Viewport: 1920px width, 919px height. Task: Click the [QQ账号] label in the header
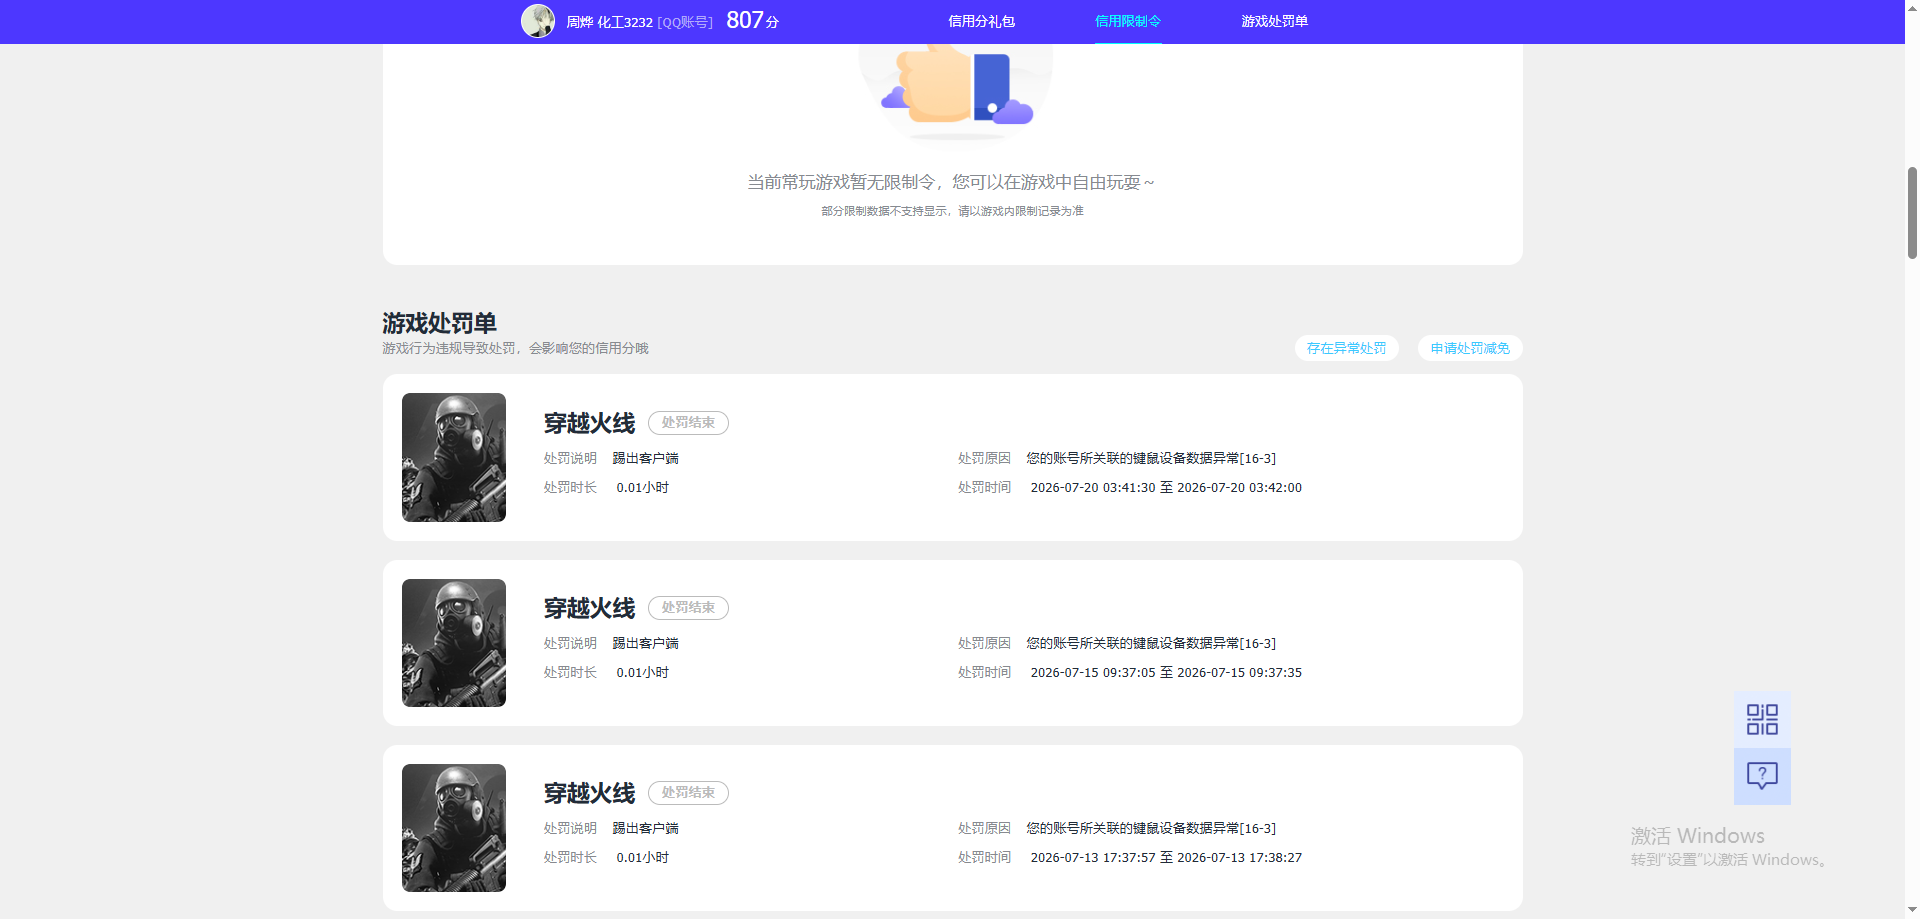click(x=685, y=22)
